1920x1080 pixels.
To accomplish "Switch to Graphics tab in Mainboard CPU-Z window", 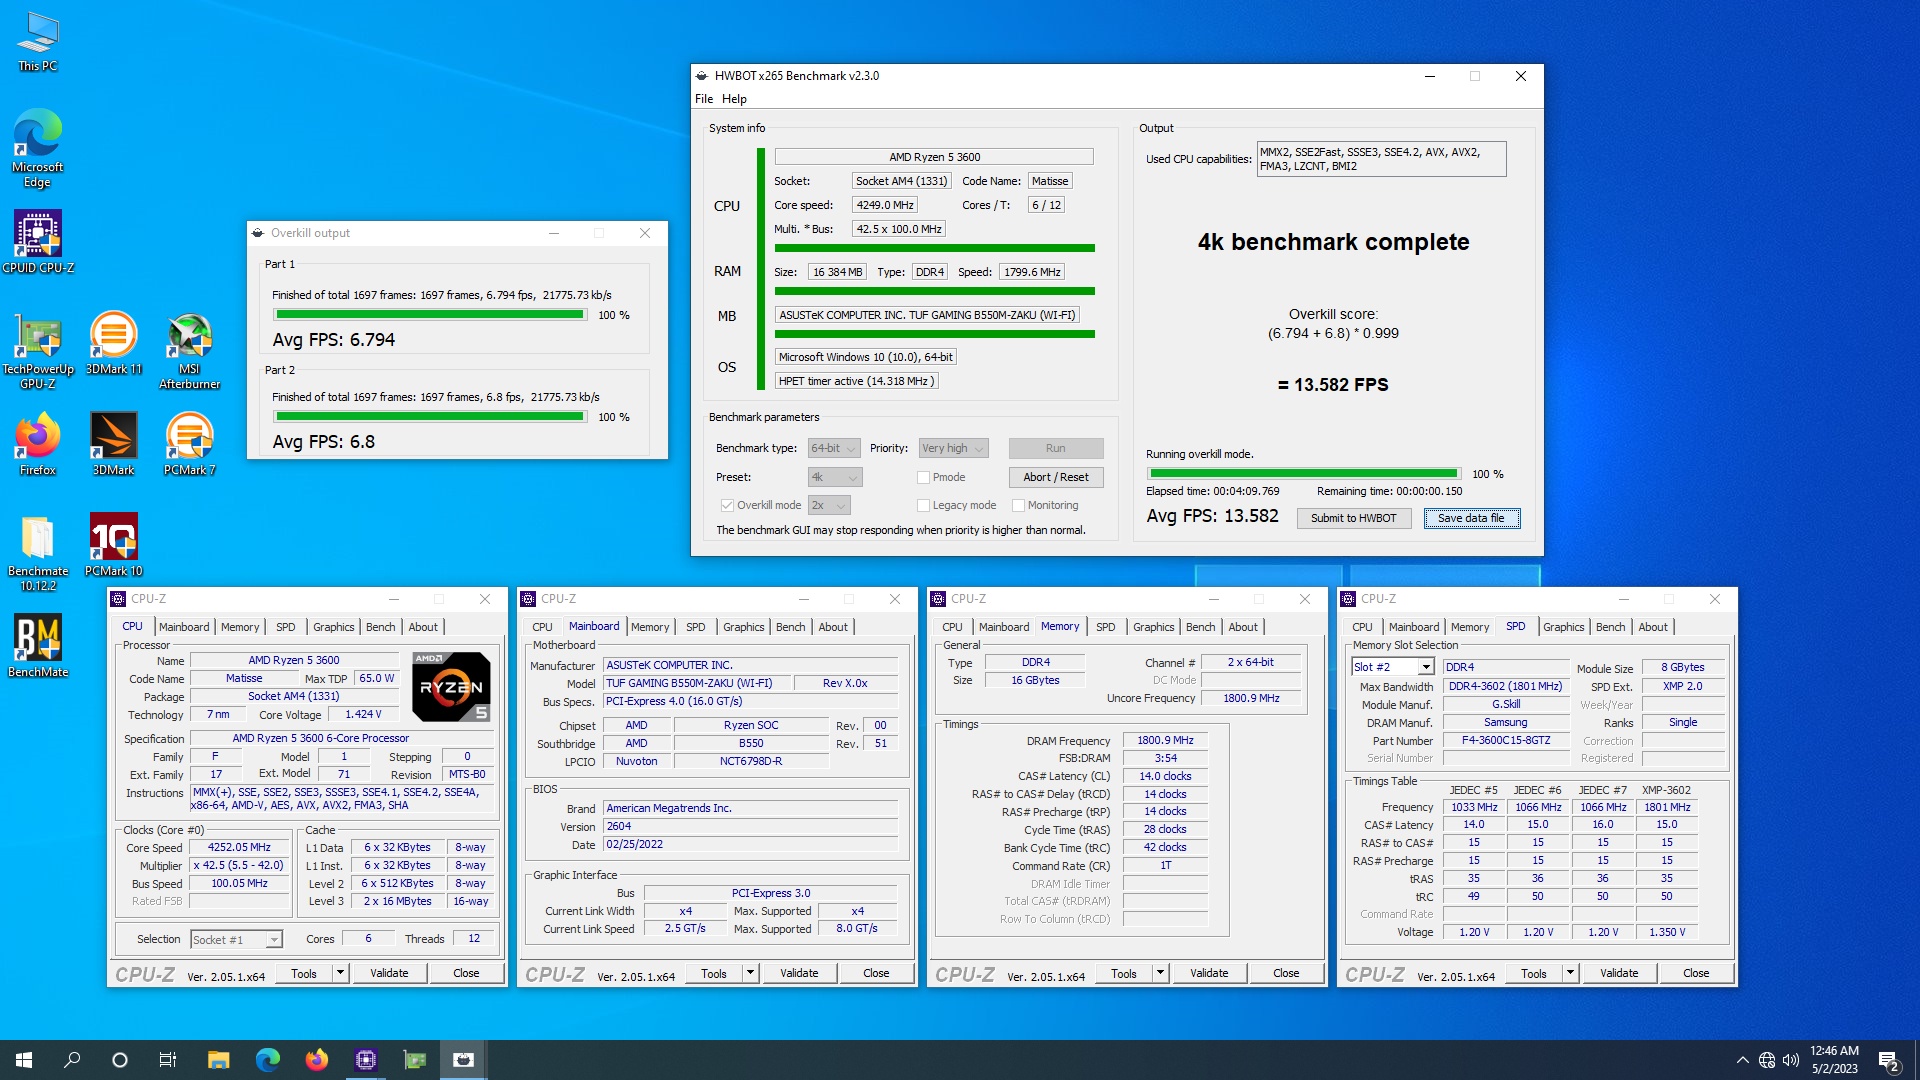I will pyautogui.click(x=744, y=627).
